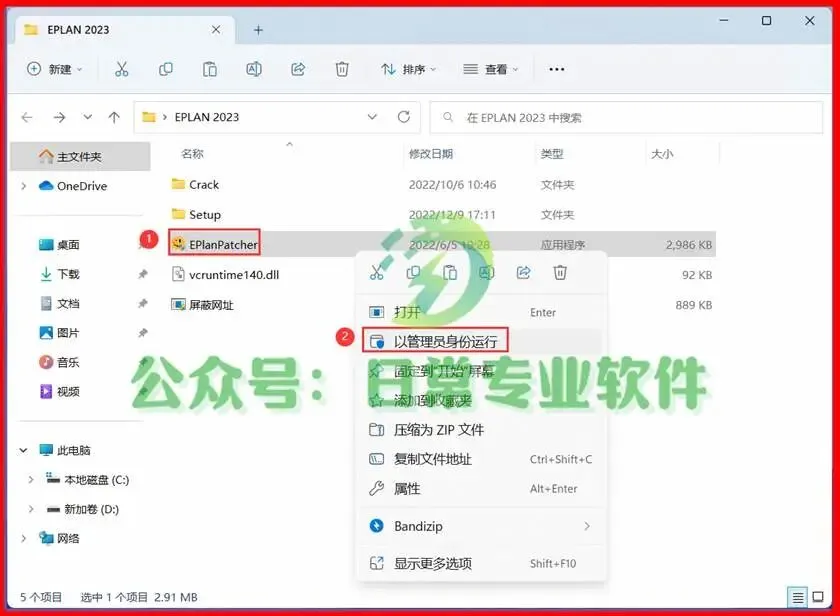Click the EPLAN 2023 breadcrumb in the address bar

click(207, 117)
